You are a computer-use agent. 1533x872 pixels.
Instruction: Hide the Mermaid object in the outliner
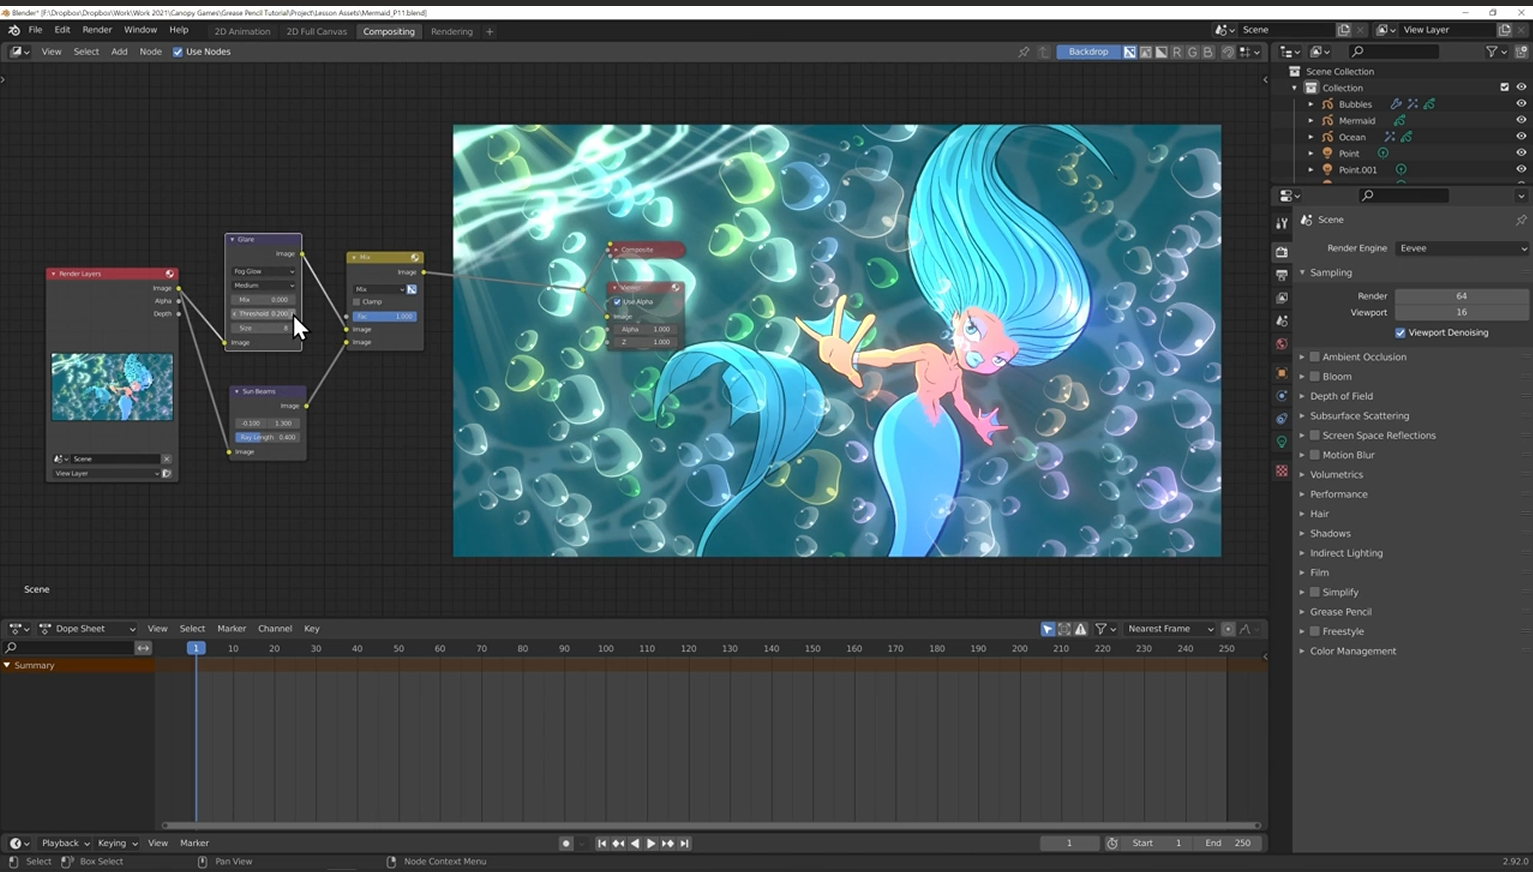[x=1521, y=120]
